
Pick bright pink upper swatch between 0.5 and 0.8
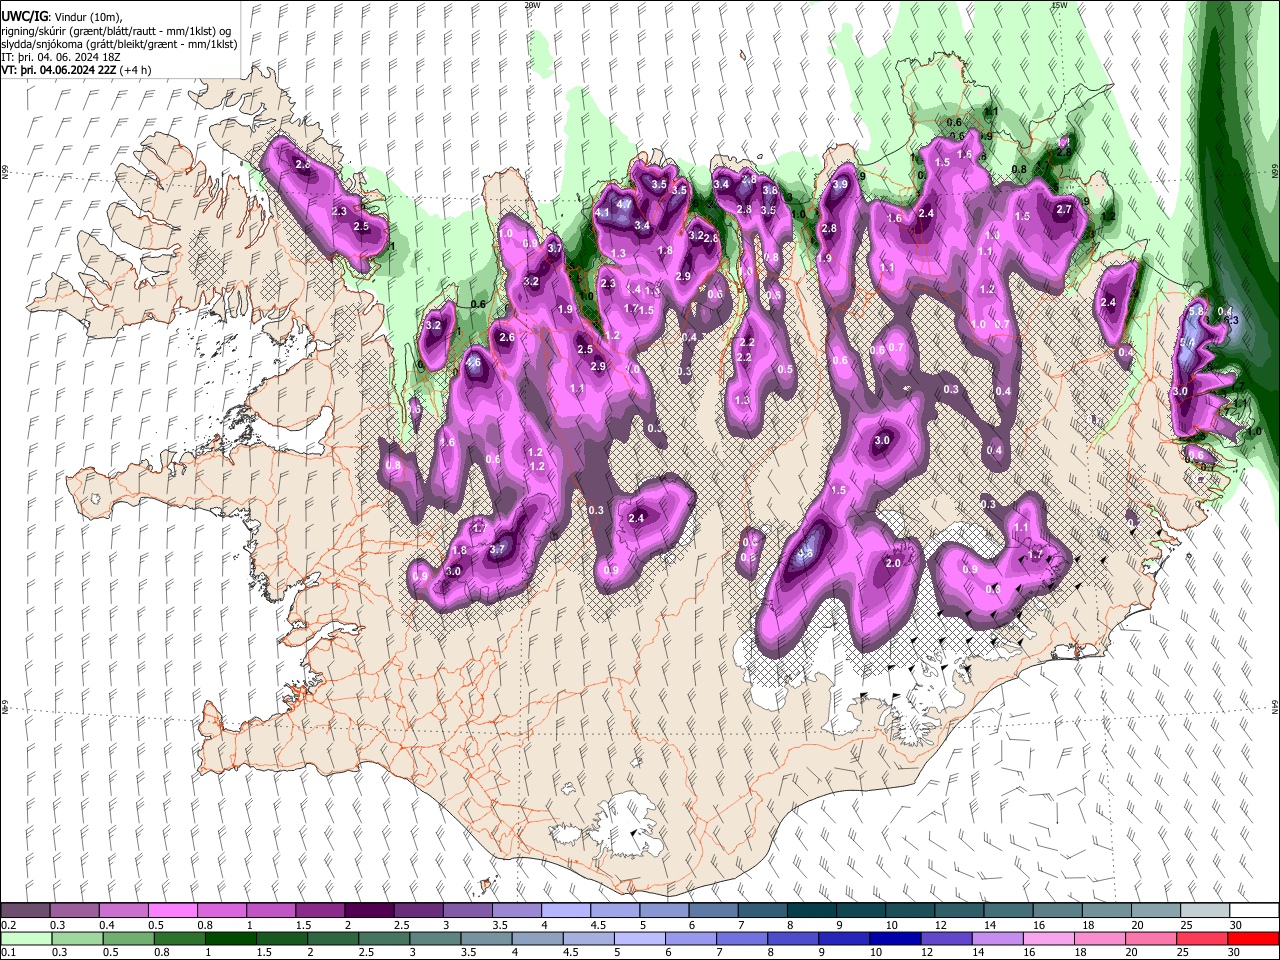coord(172,911)
